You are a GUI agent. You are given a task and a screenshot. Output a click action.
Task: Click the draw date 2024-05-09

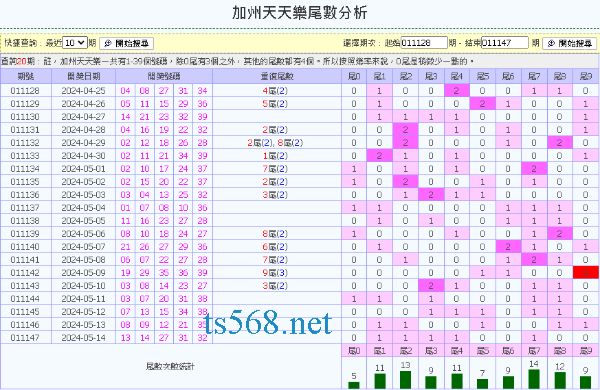point(83,273)
